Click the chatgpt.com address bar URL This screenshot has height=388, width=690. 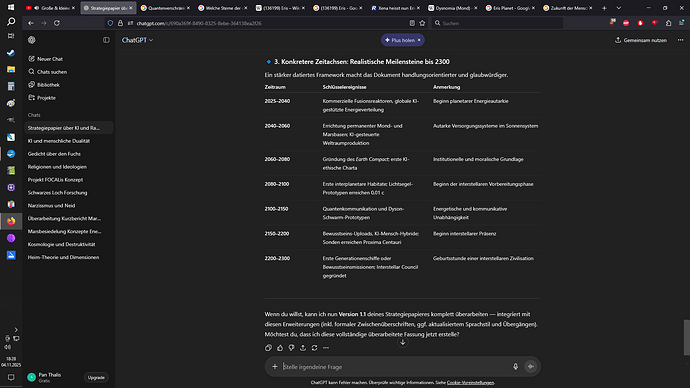(199, 23)
